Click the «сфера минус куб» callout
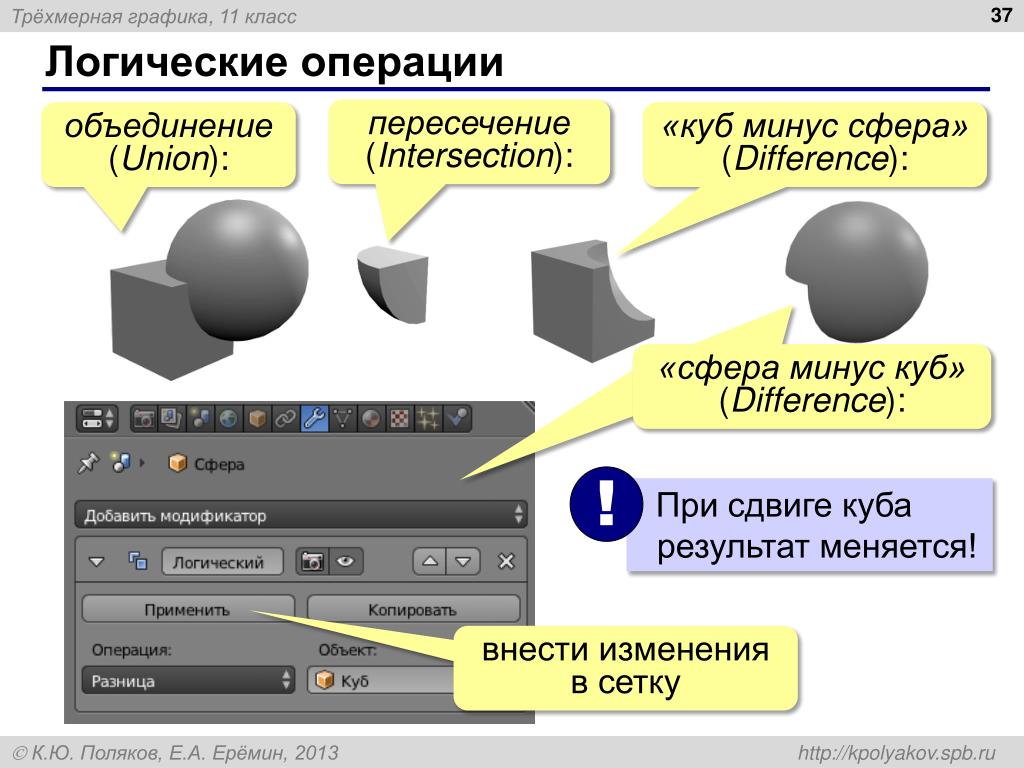 click(x=812, y=385)
